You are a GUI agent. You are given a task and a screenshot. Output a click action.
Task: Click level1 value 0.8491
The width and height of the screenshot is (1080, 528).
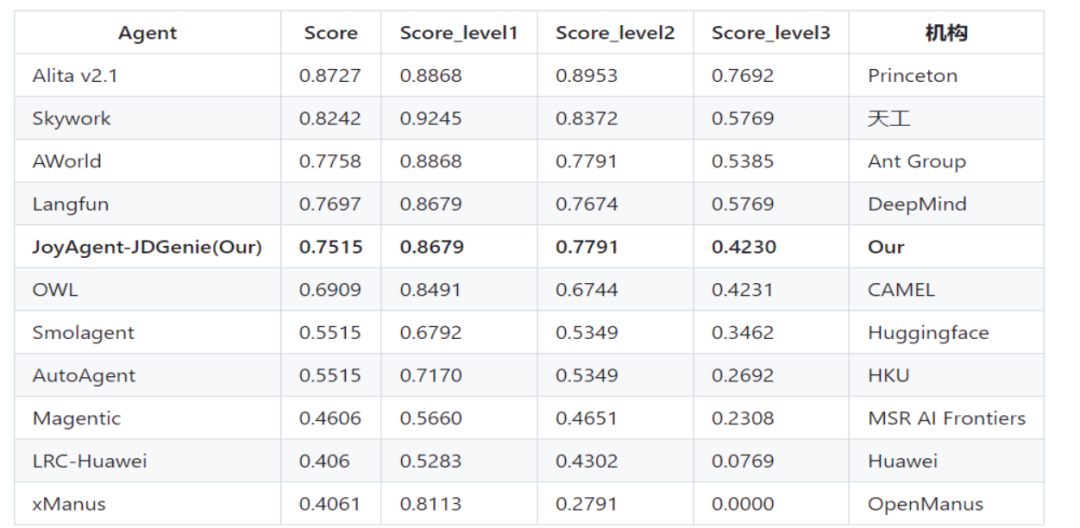[x=430, y=290]
